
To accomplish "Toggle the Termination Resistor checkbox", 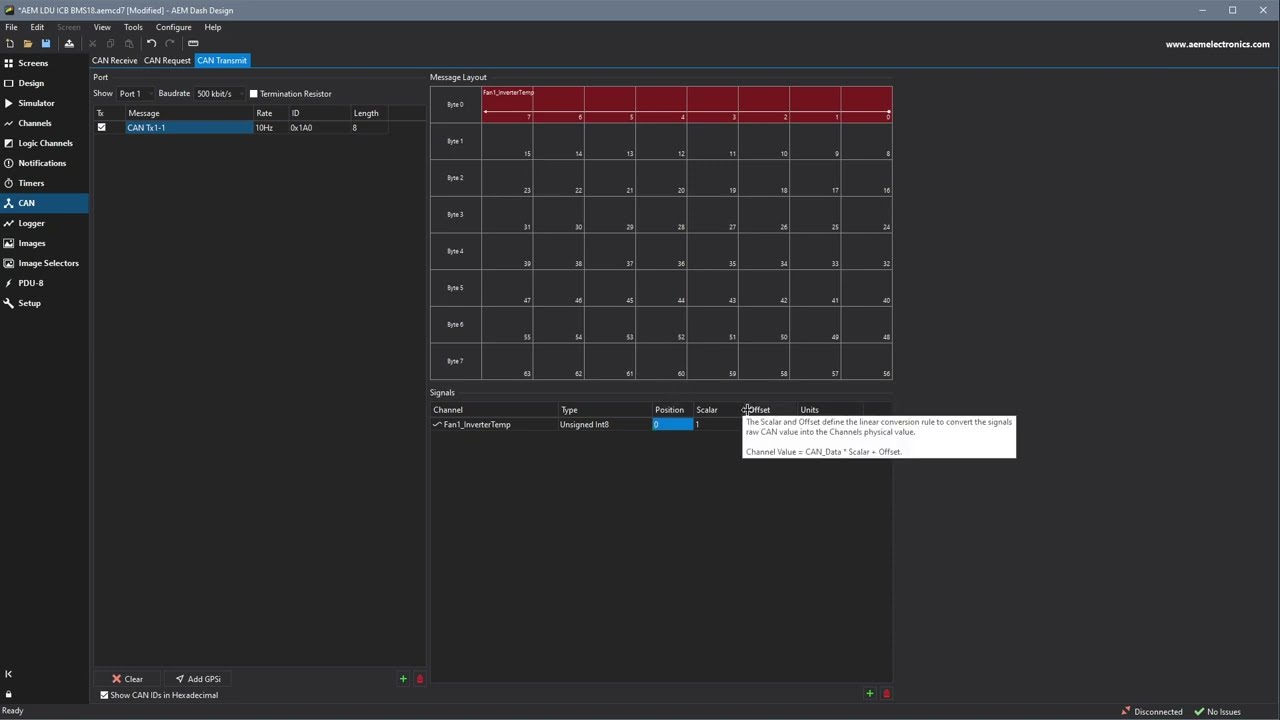I will pyautogui.click(x=253, y=94).
